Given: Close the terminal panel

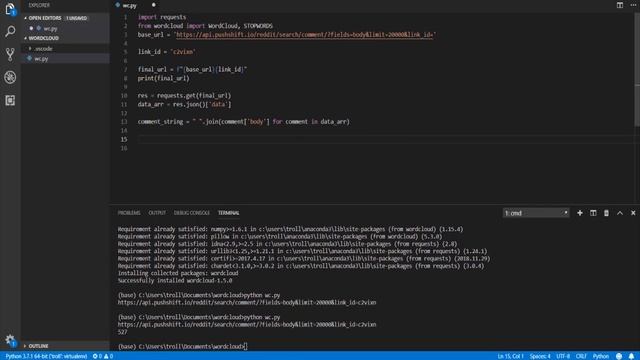Looking at the screenshot, I should click(x=633, y=213).
